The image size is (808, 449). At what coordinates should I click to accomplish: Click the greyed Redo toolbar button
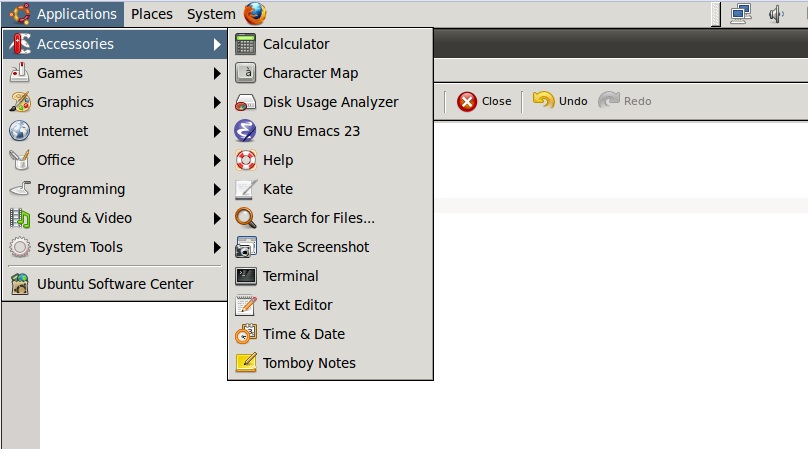625,101
